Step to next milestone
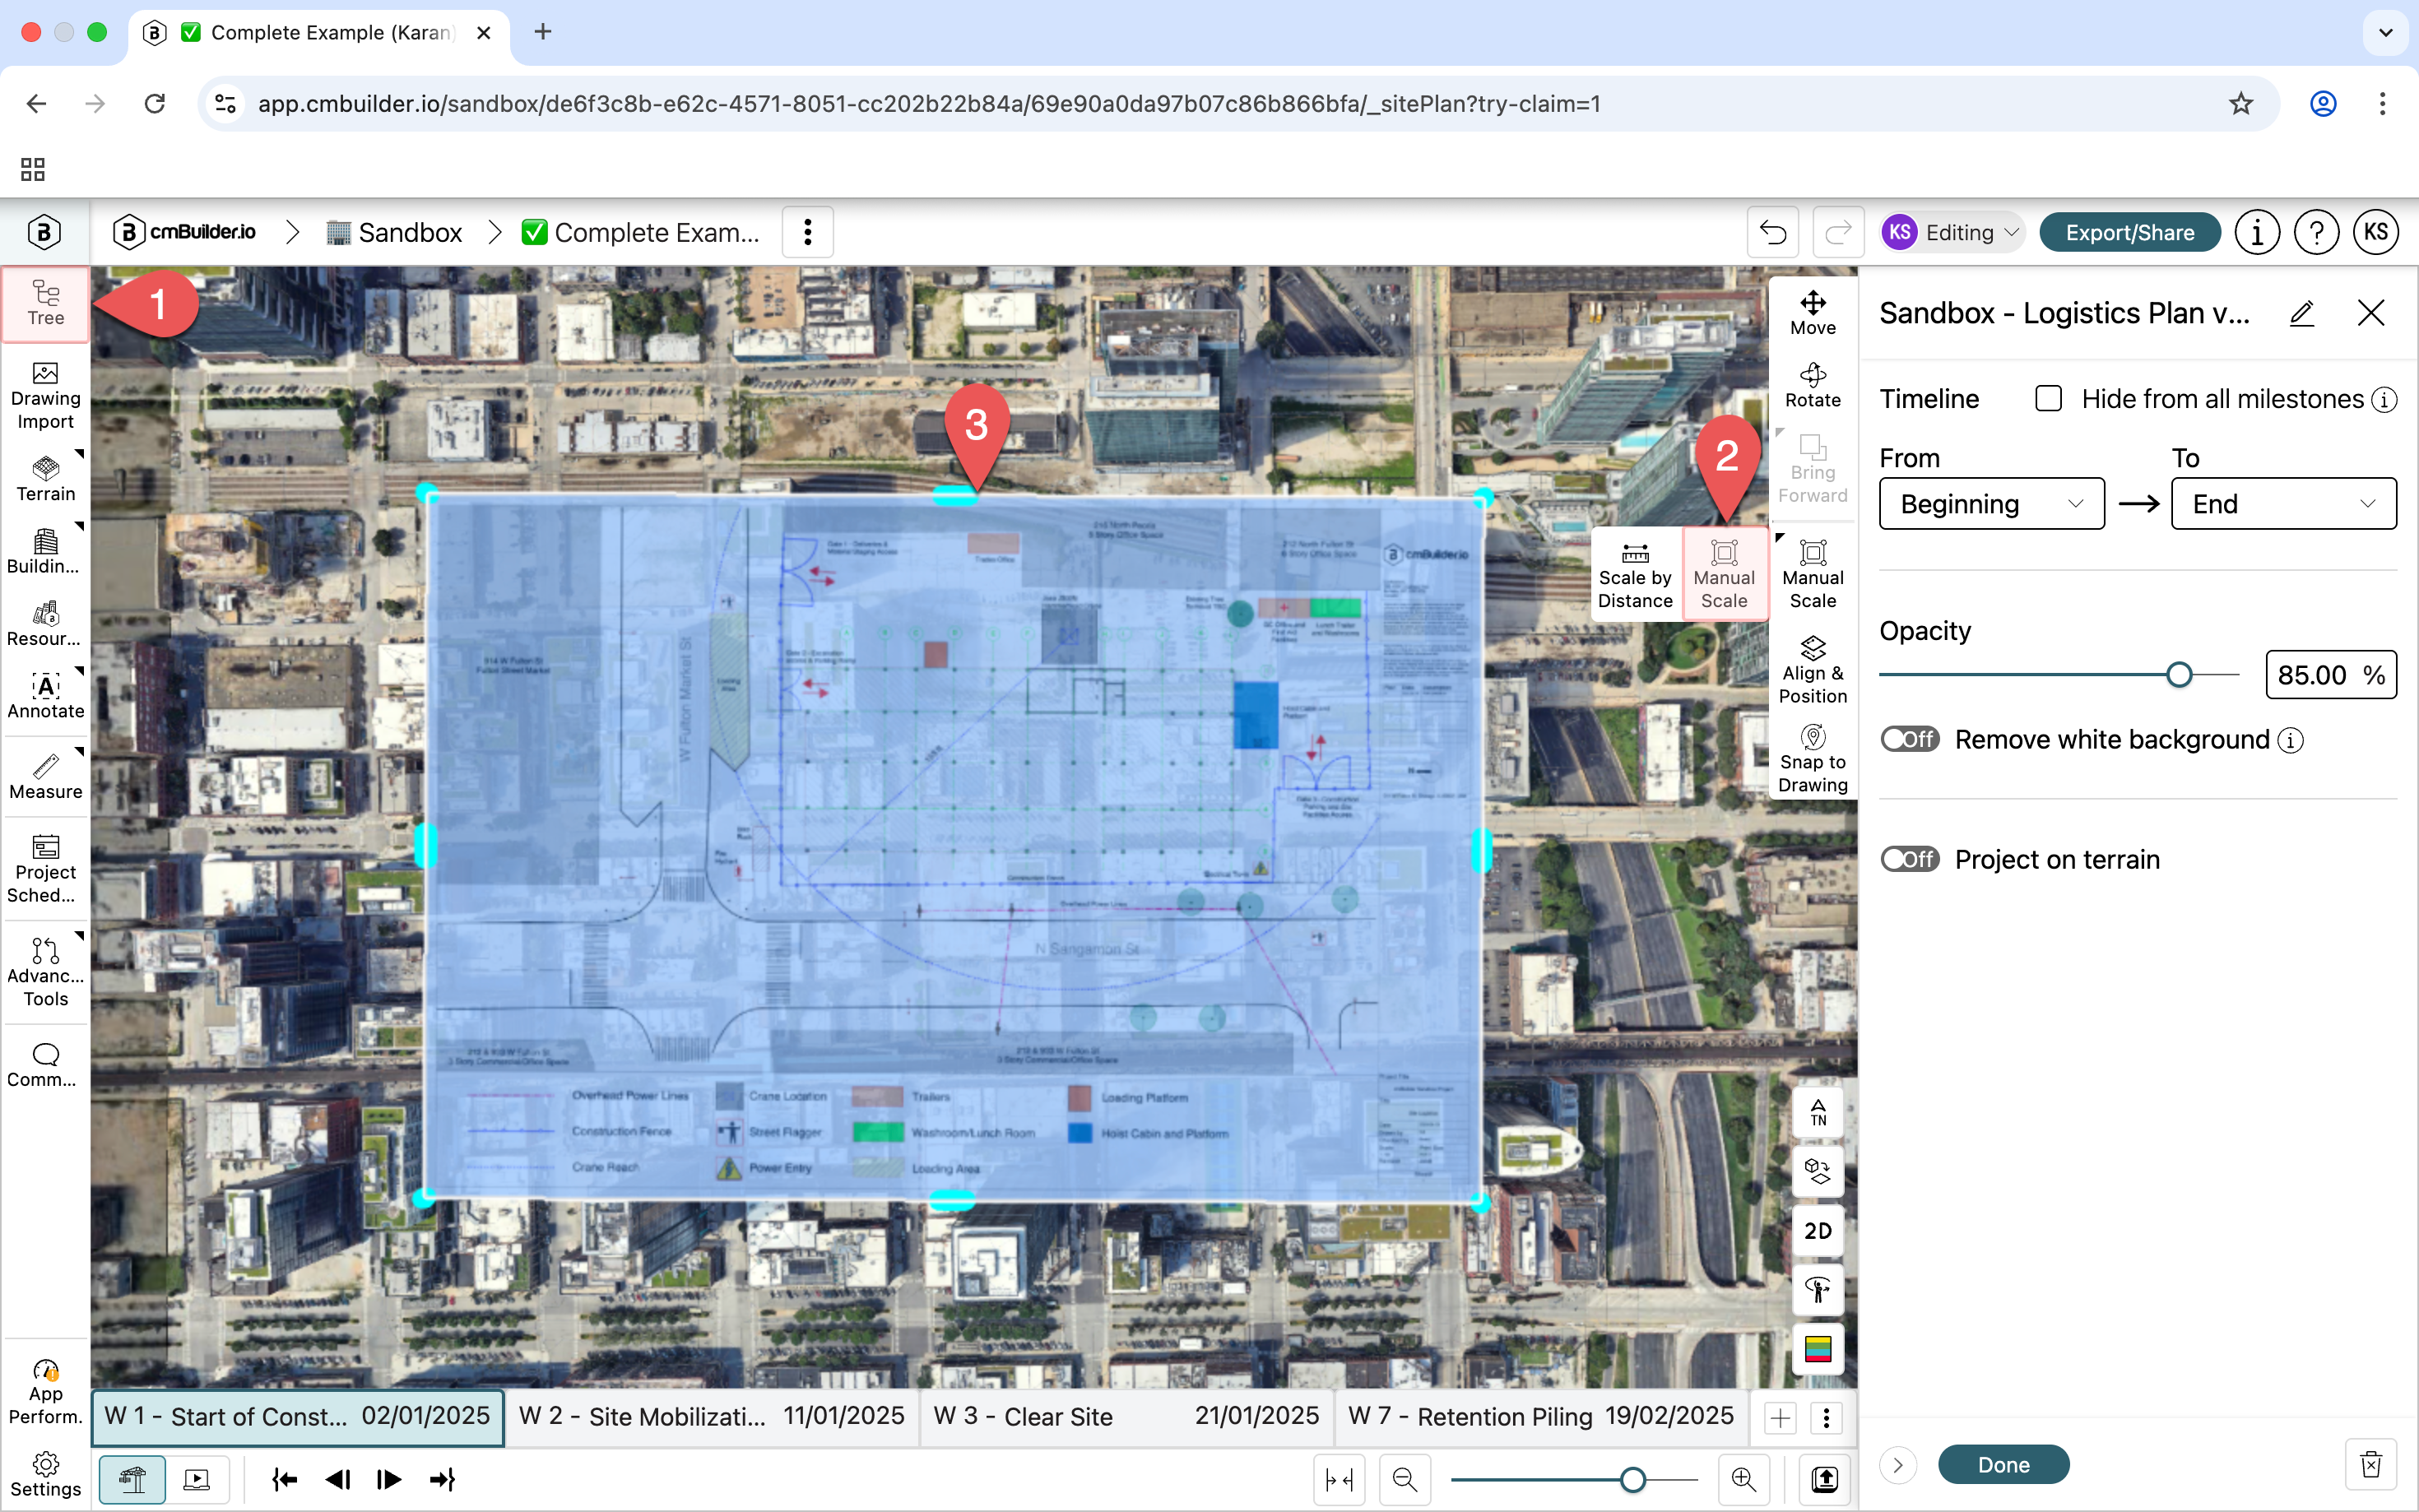Viewport: 2419px width, 1512px height. [389, 1478]
